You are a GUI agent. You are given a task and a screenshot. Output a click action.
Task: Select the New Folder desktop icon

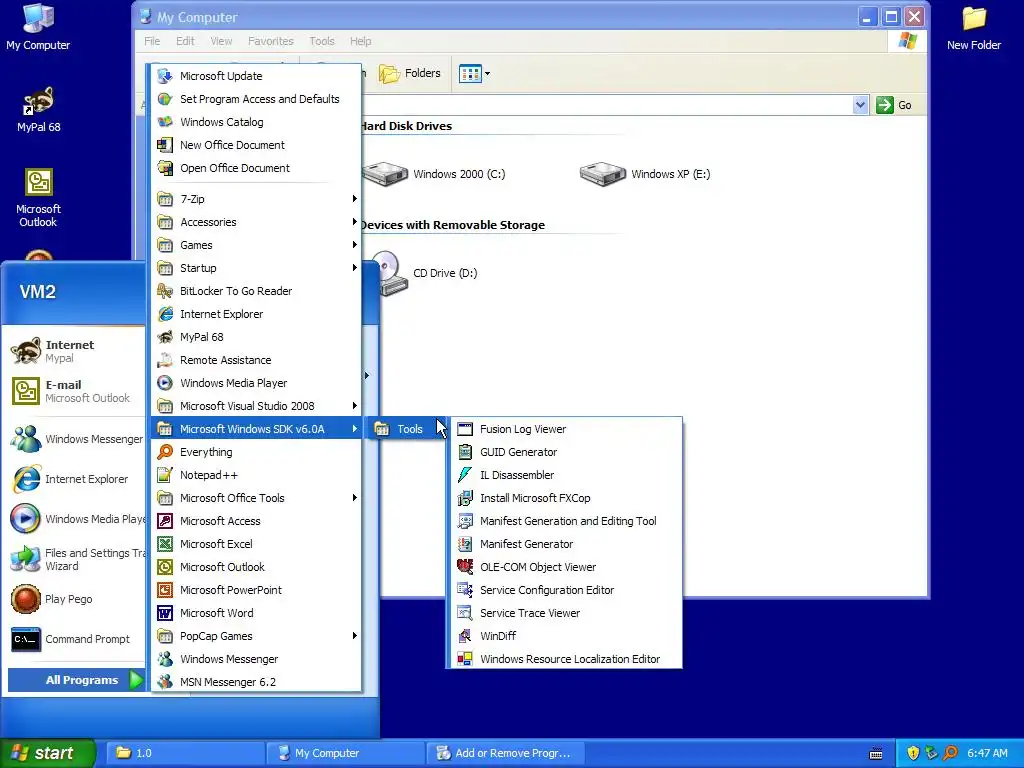974,29
